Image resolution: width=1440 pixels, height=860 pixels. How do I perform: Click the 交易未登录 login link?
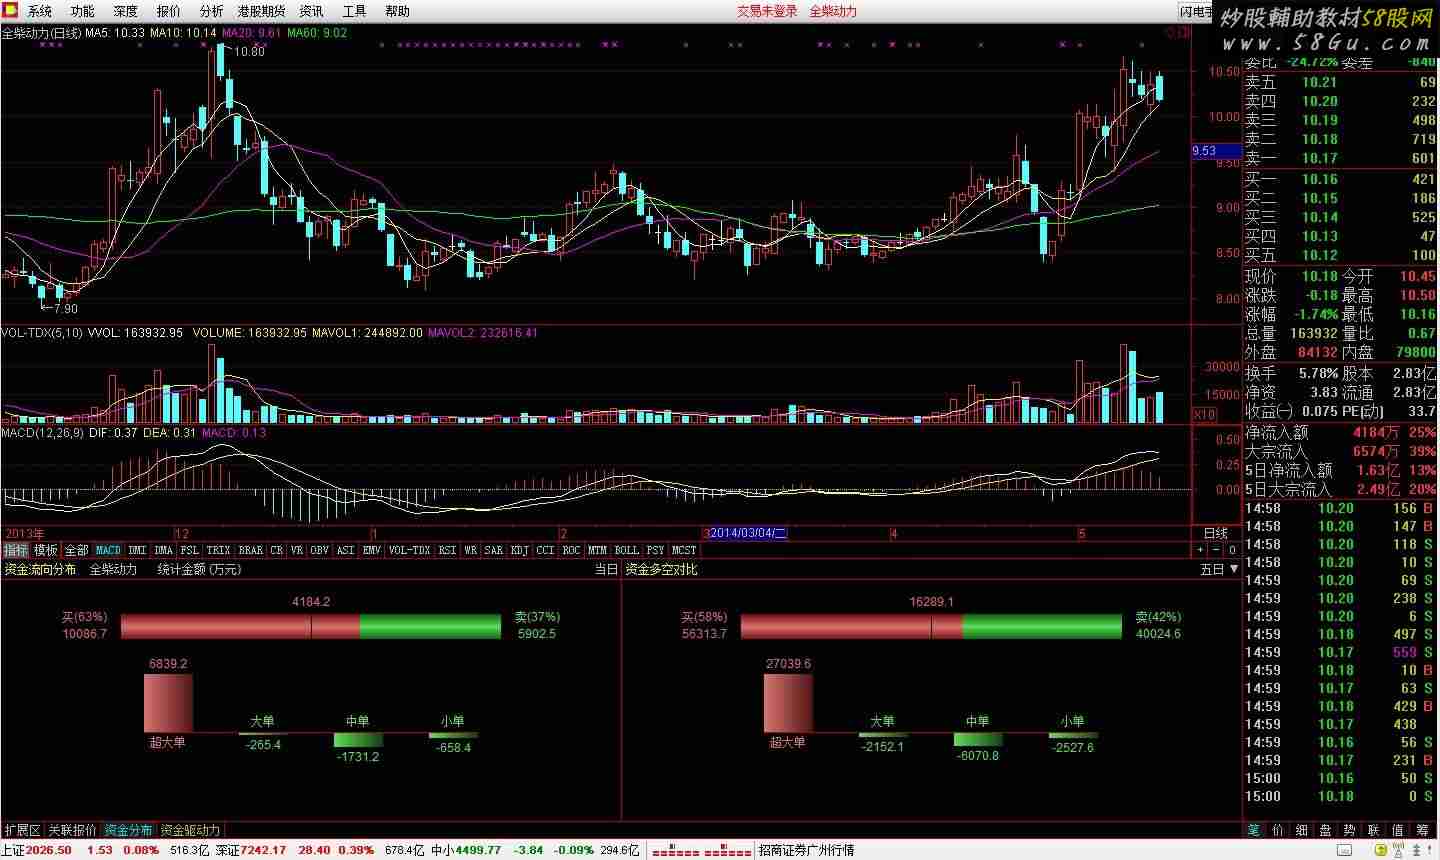point(767,11)
